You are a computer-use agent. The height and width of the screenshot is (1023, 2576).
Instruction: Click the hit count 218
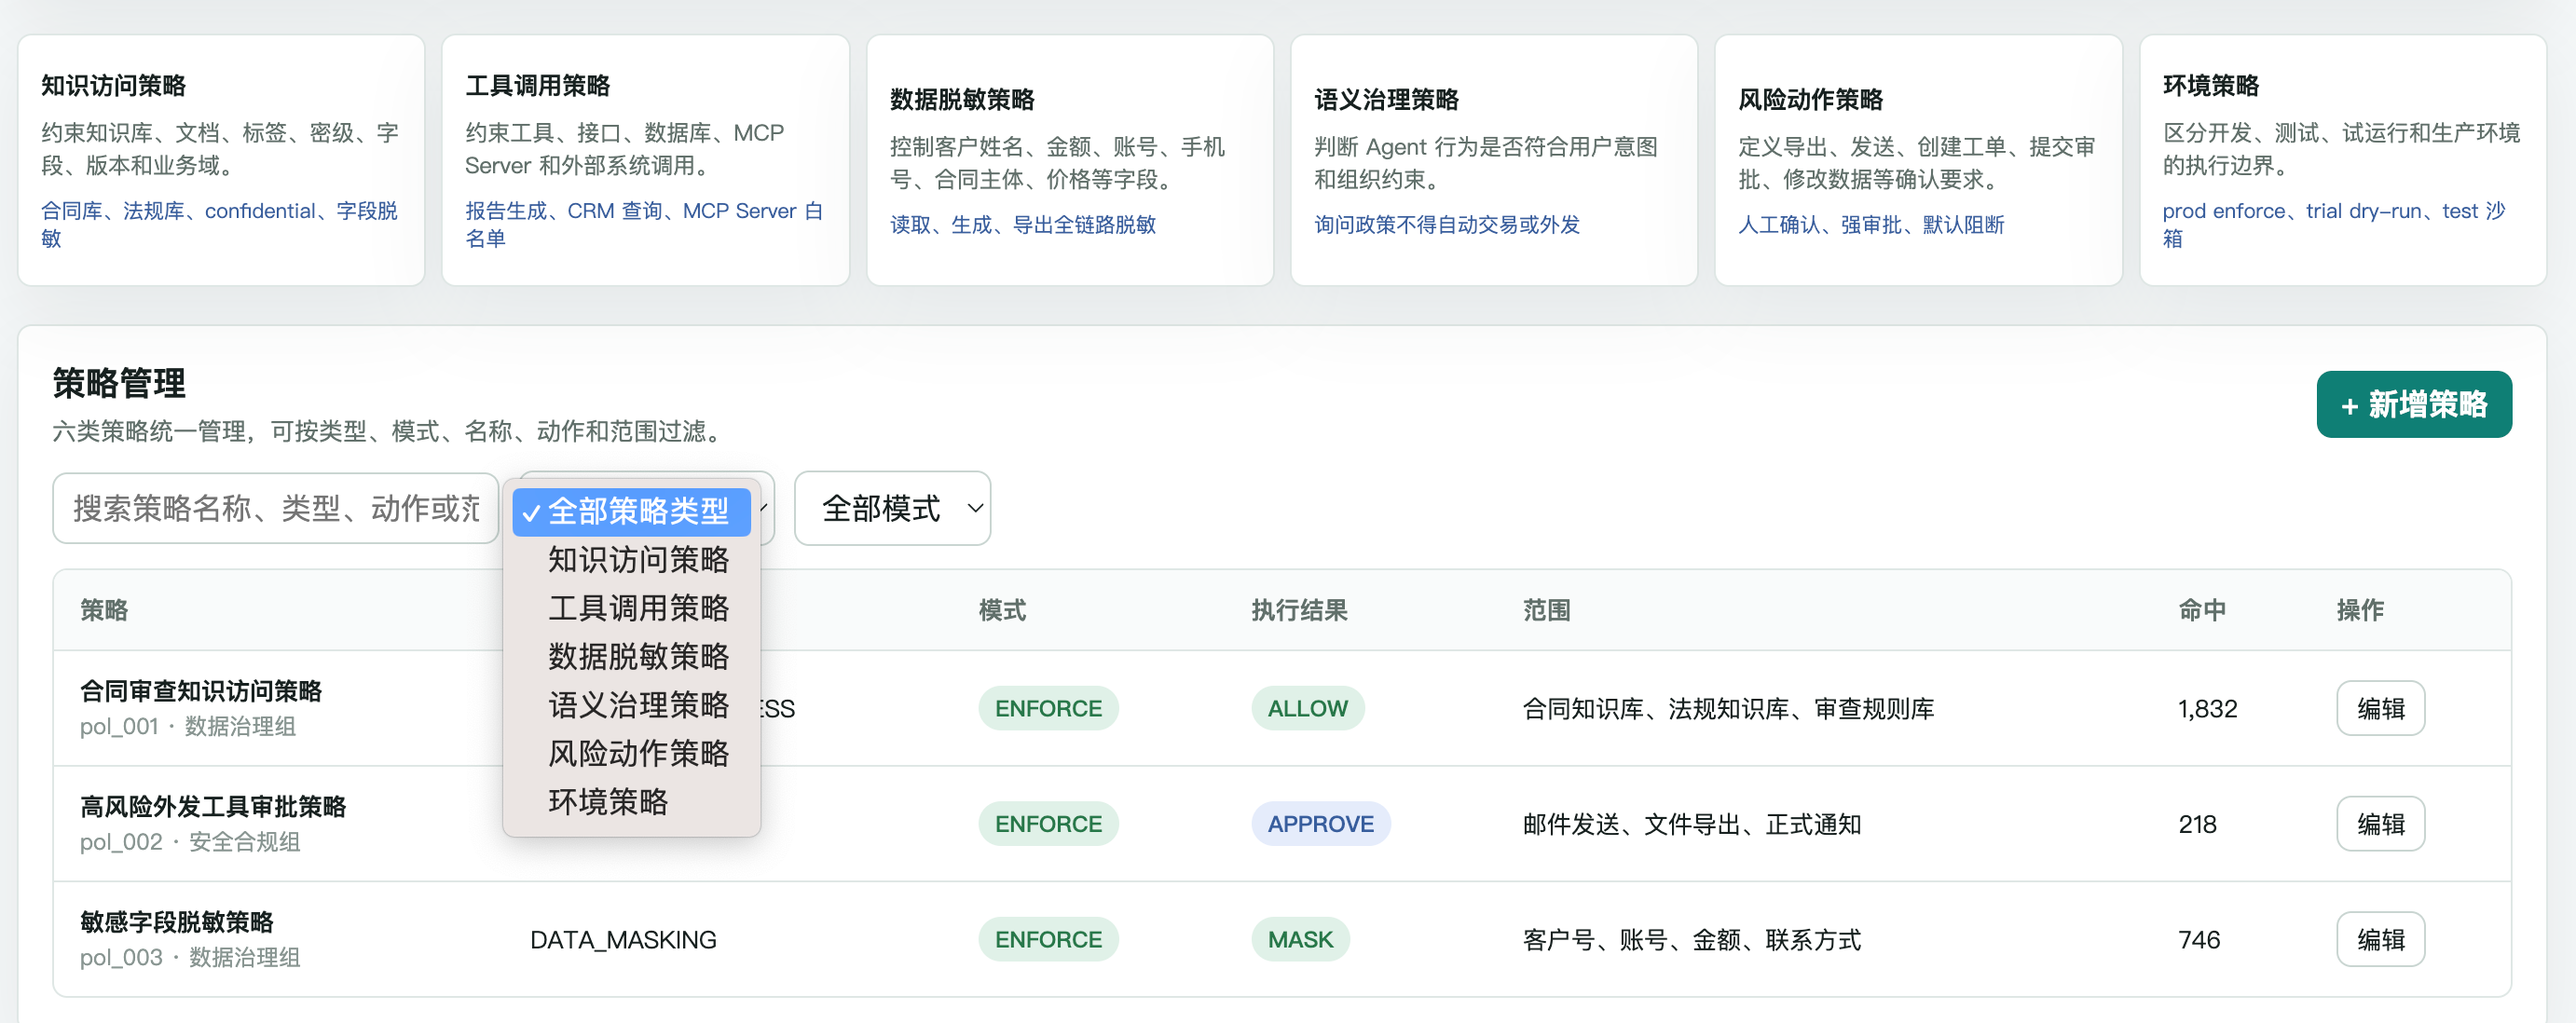2197,824
